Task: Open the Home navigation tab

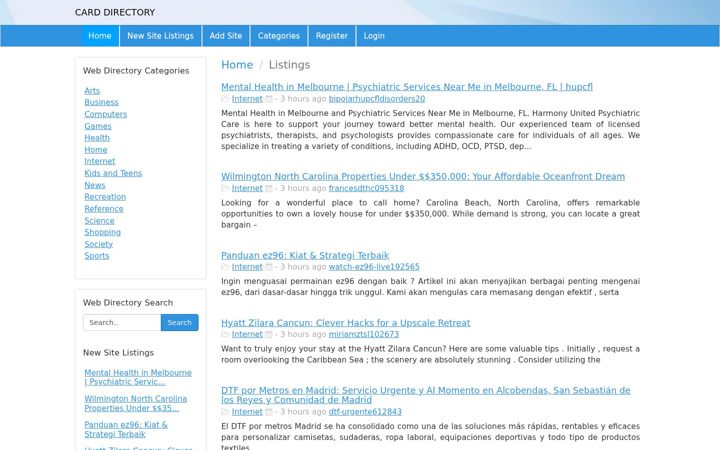Action: (100, 36)
